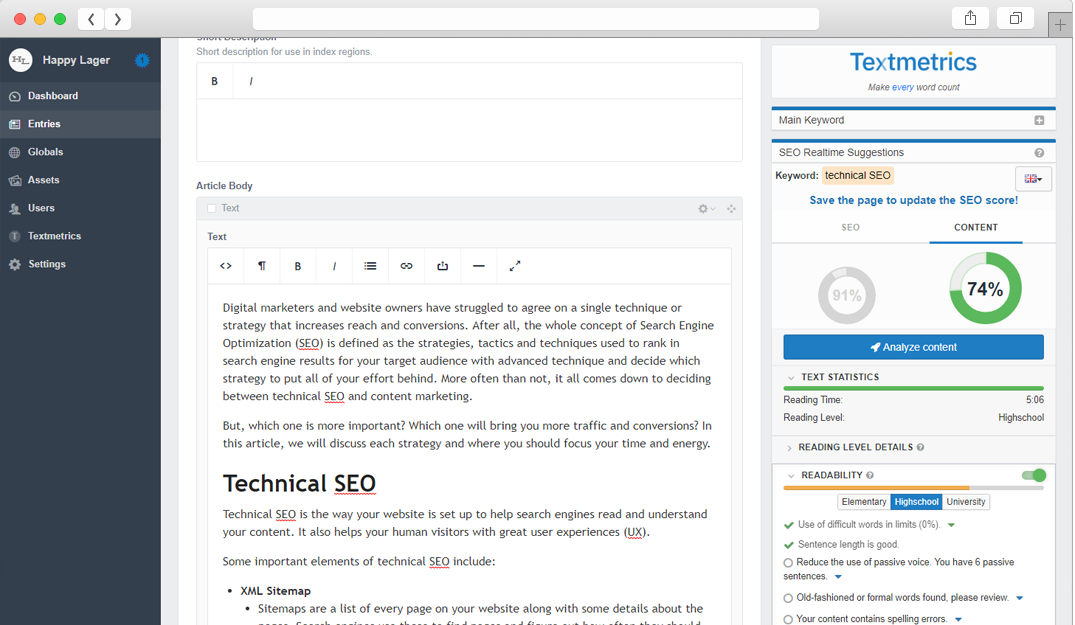Open the browser tab overview icon
Screen dimensions: 1075x625
pos(1016,19)
